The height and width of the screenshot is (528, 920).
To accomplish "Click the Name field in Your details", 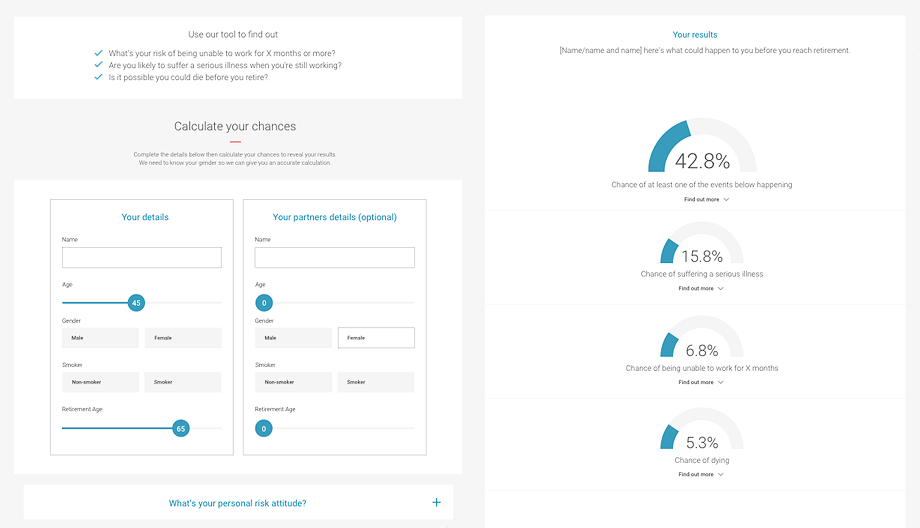I will [142, 258].
